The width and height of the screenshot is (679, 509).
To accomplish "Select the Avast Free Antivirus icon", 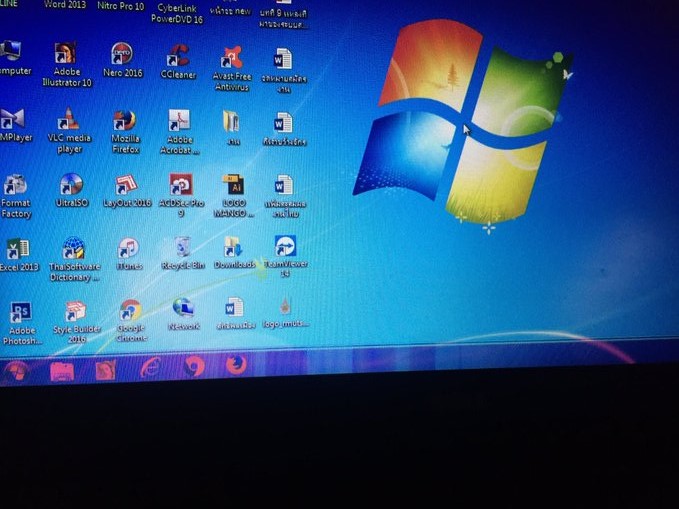I will [x=231, y=57].
